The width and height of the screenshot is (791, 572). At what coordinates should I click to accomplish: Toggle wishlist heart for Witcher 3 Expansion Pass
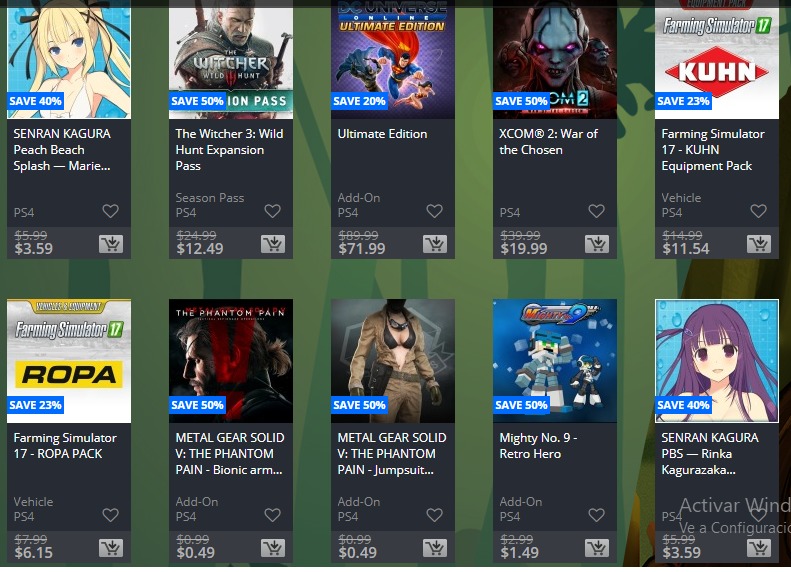[272, 211]
